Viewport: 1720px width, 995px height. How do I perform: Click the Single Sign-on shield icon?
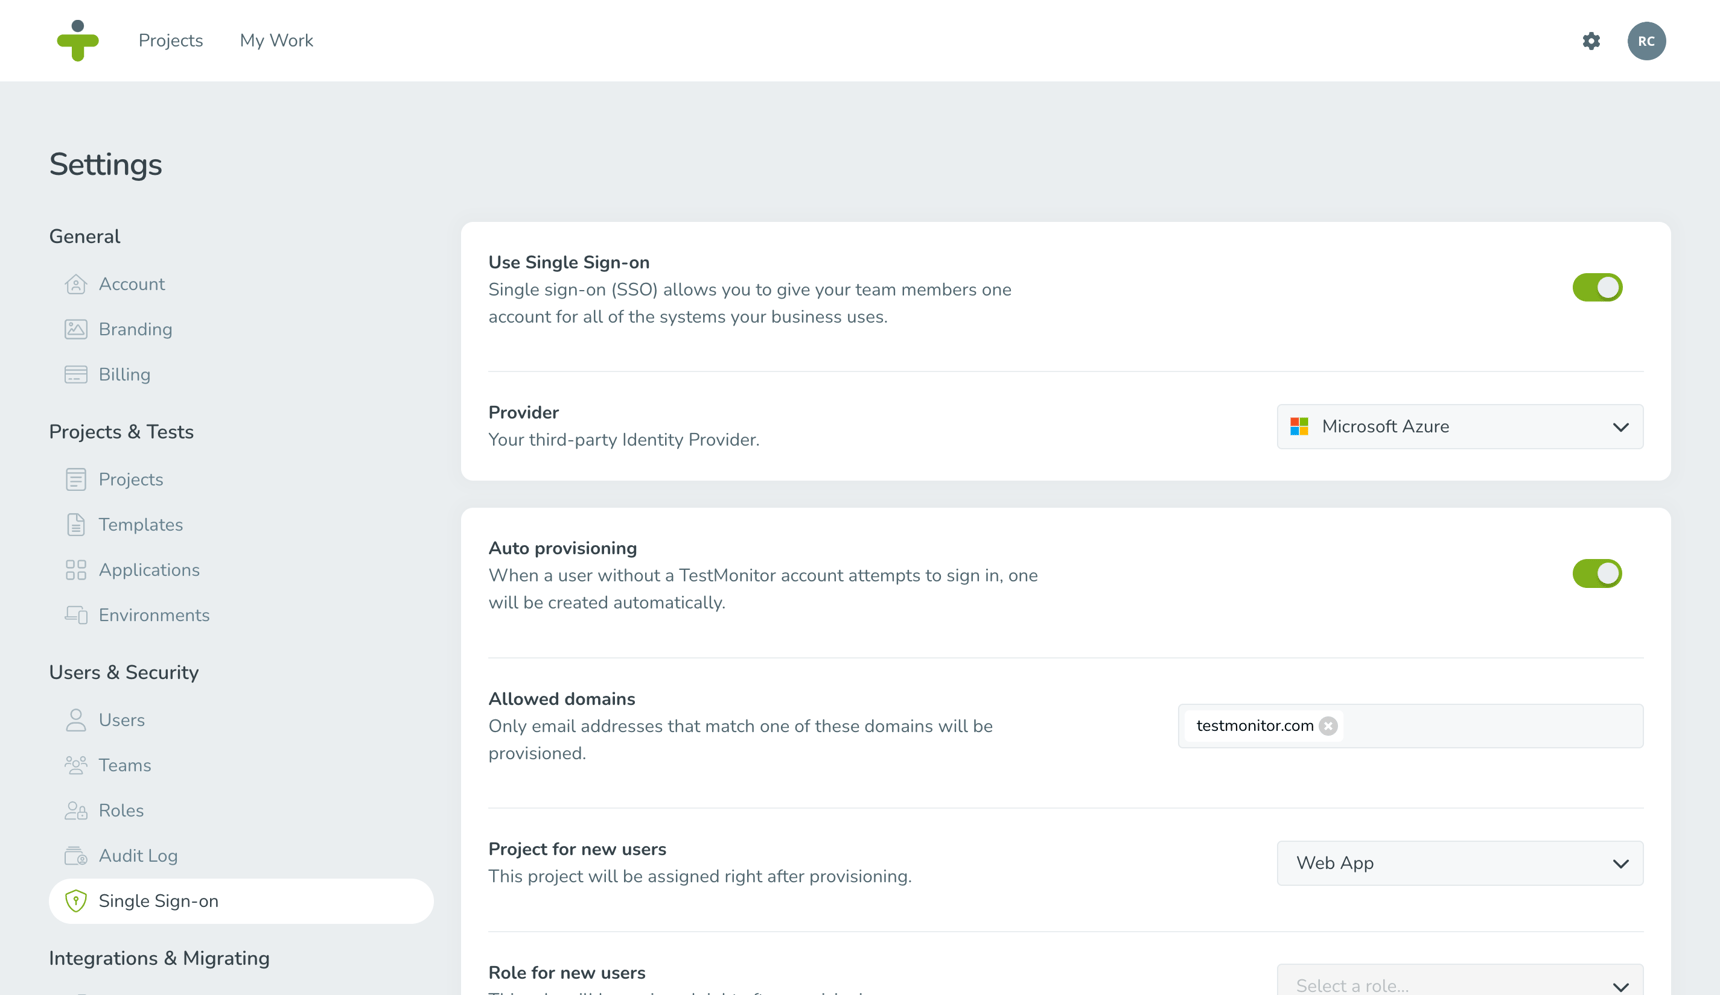(x=76, y=901)
